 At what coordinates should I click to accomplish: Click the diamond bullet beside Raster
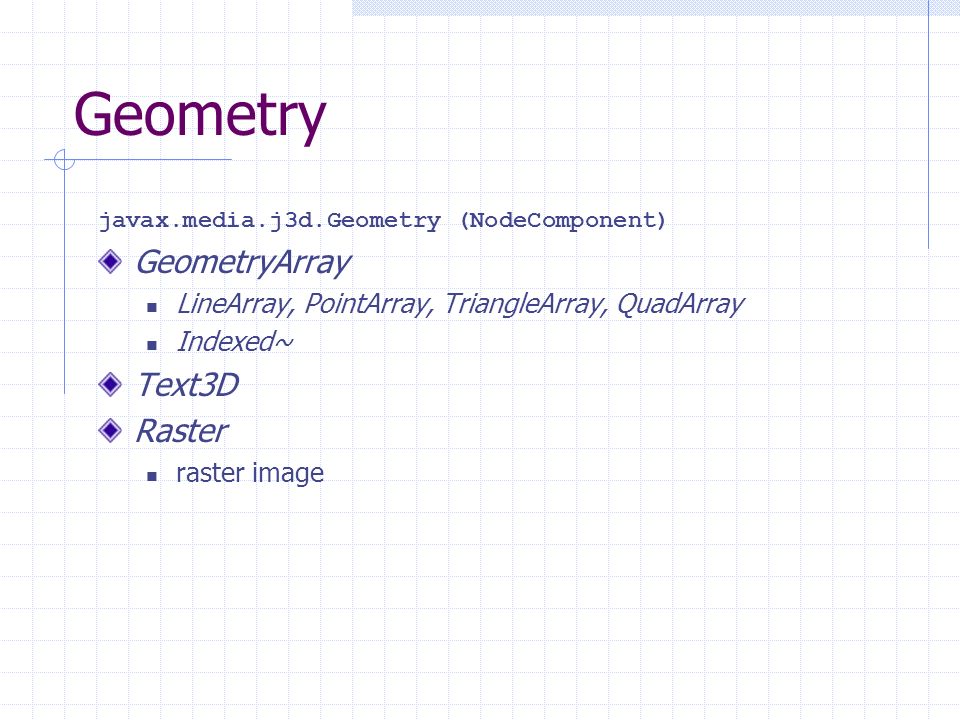[x=110, y=430]
